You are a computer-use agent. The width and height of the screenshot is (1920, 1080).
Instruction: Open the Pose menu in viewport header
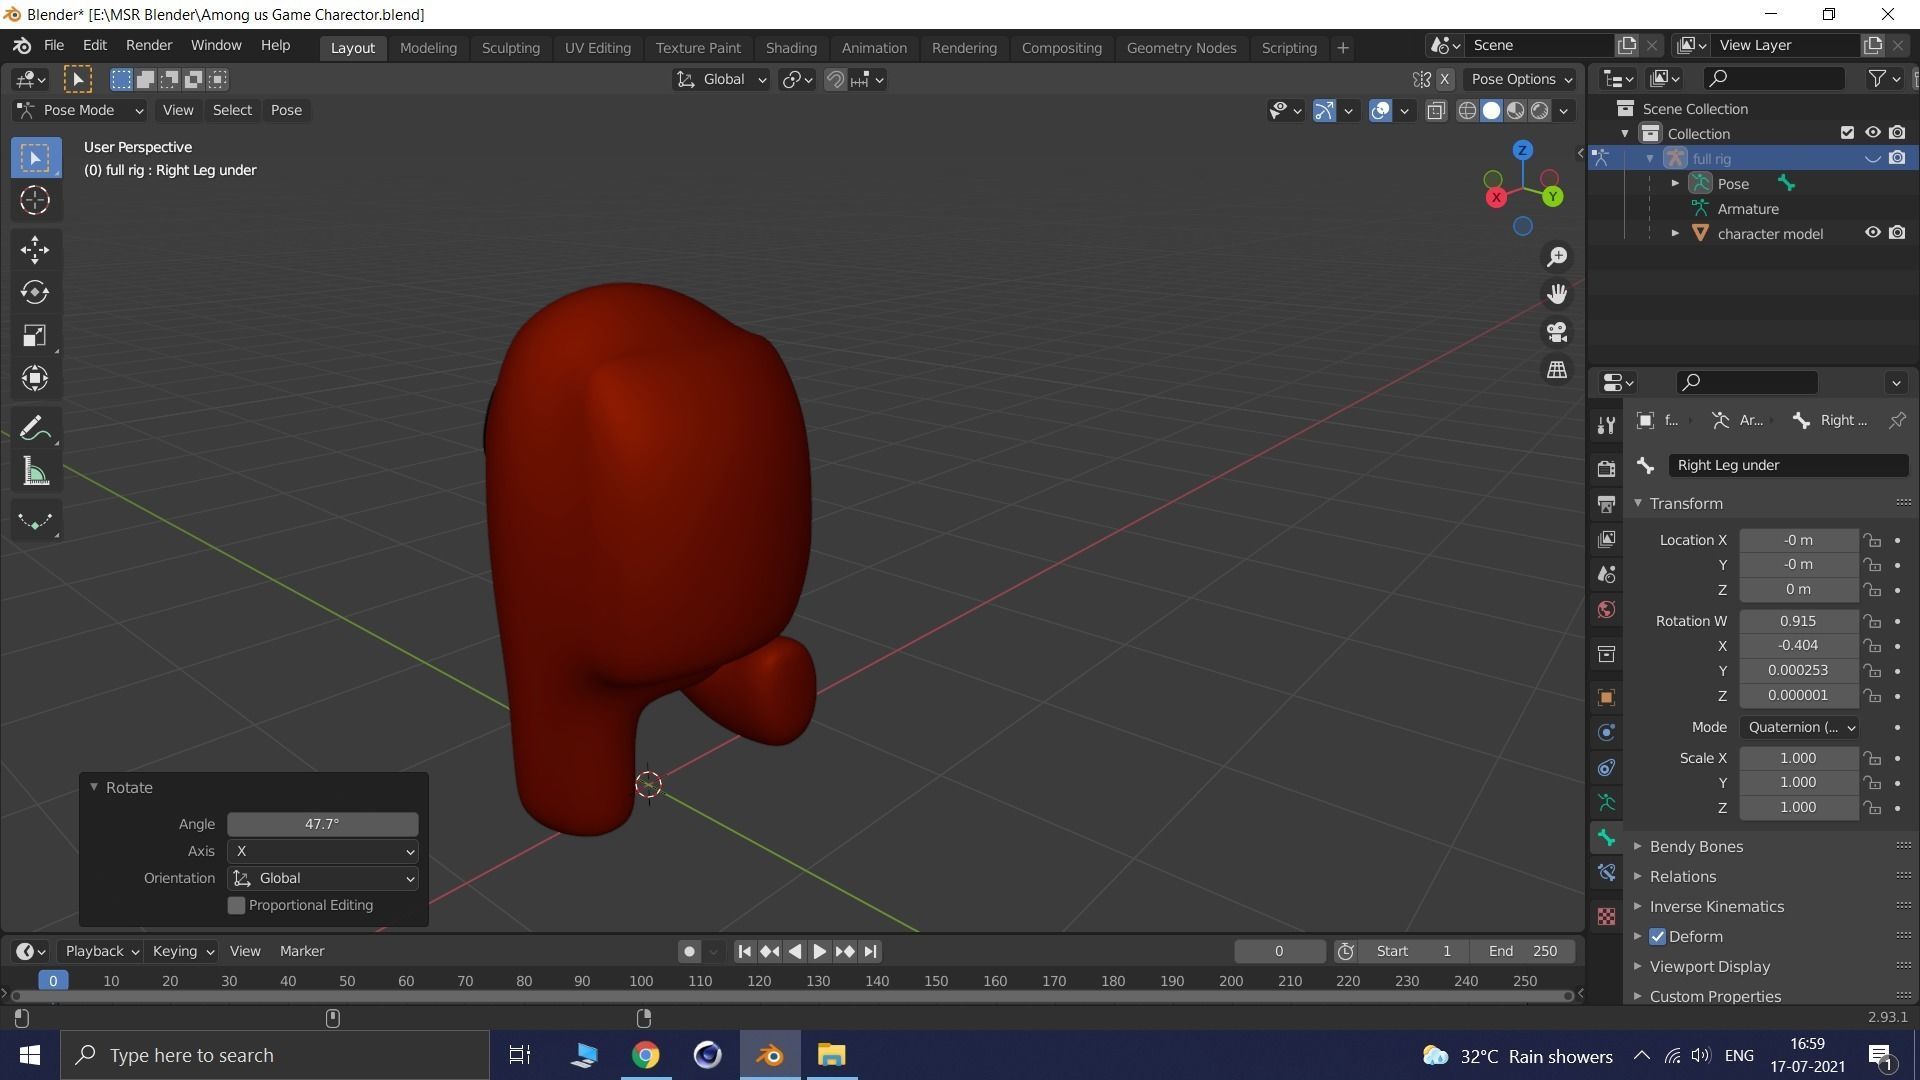286,110
